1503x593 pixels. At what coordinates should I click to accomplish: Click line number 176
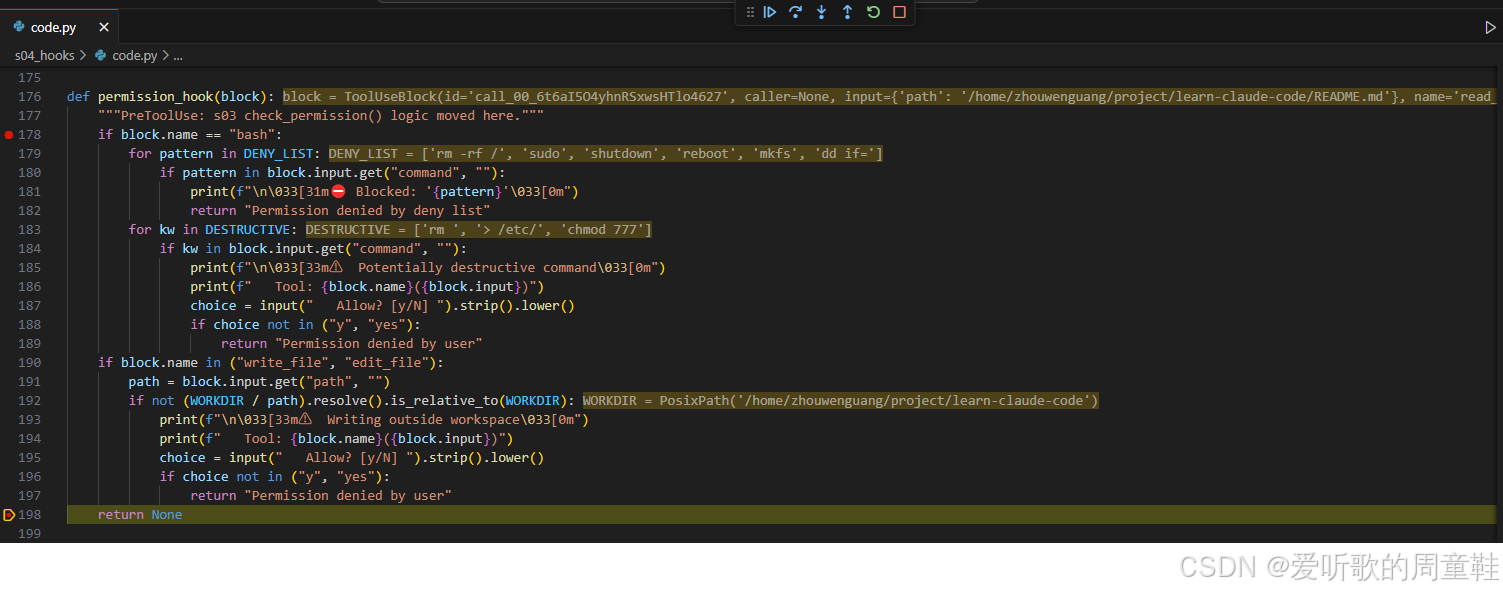click(x=30, y=97)
